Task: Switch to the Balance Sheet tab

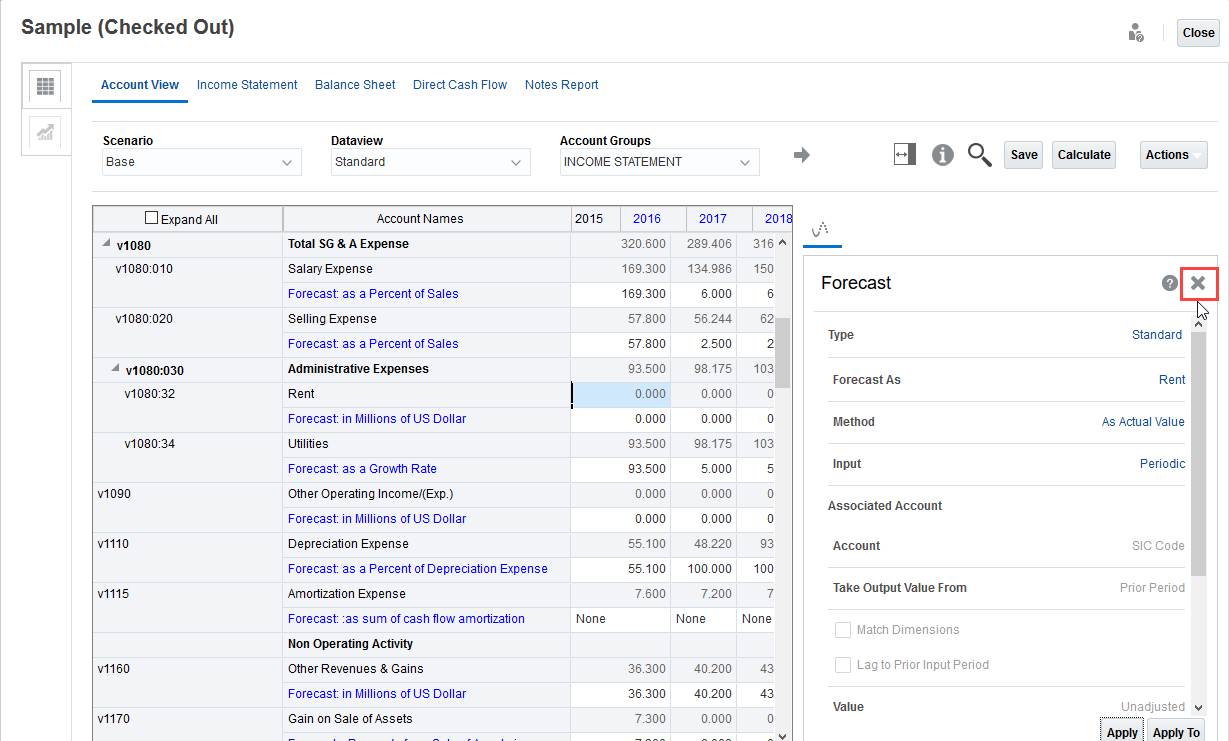Action: [x=355, y=85]
